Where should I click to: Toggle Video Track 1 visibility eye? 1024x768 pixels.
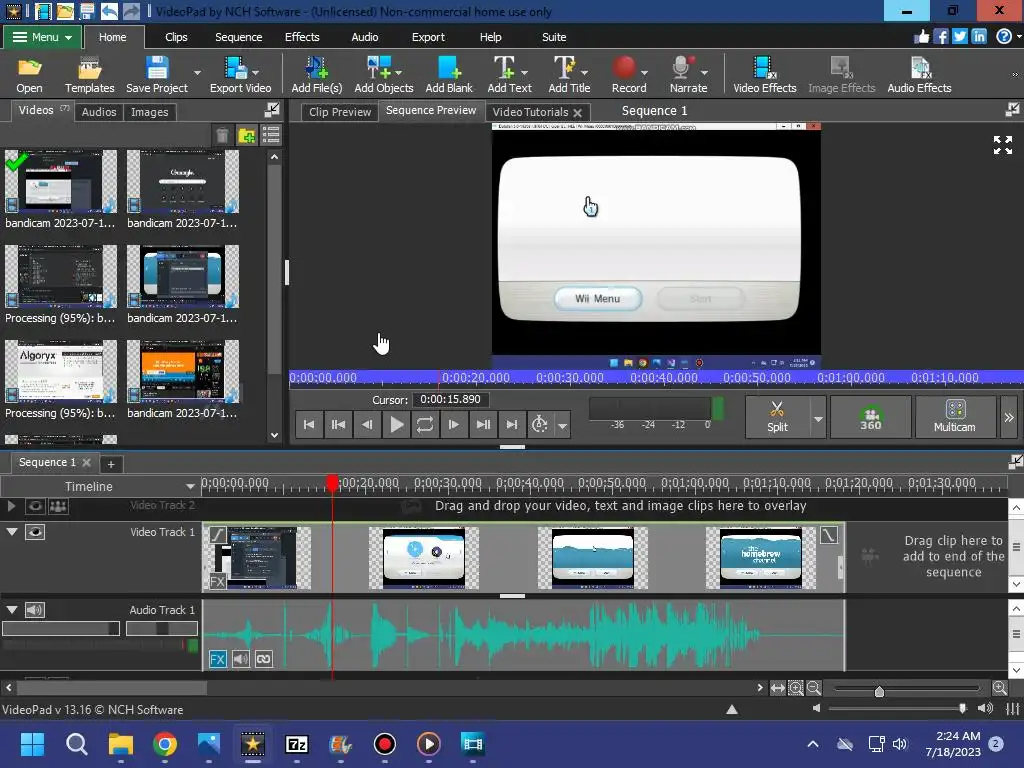click(35, 532)
